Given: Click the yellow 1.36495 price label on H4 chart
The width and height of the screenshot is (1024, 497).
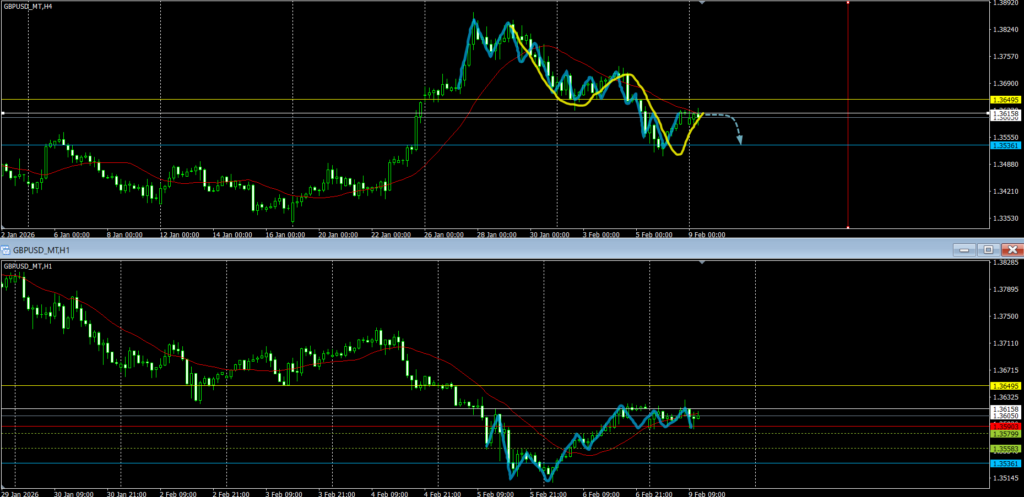Looking at the screenshot, I should (1004, 100).
